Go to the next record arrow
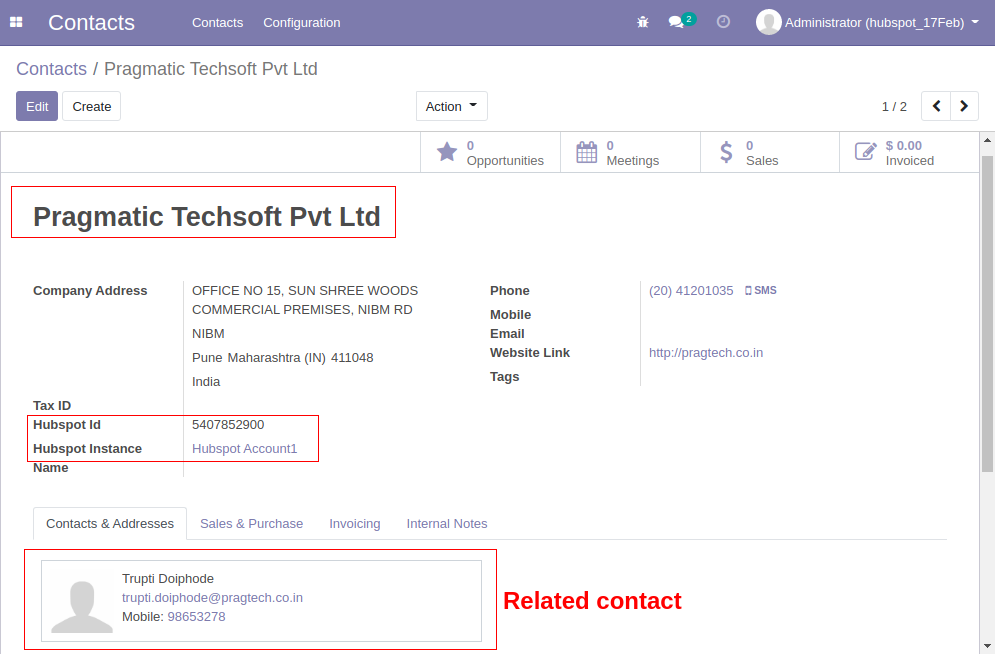The height and width of the screenshot is (654, 995). [964, 106]
